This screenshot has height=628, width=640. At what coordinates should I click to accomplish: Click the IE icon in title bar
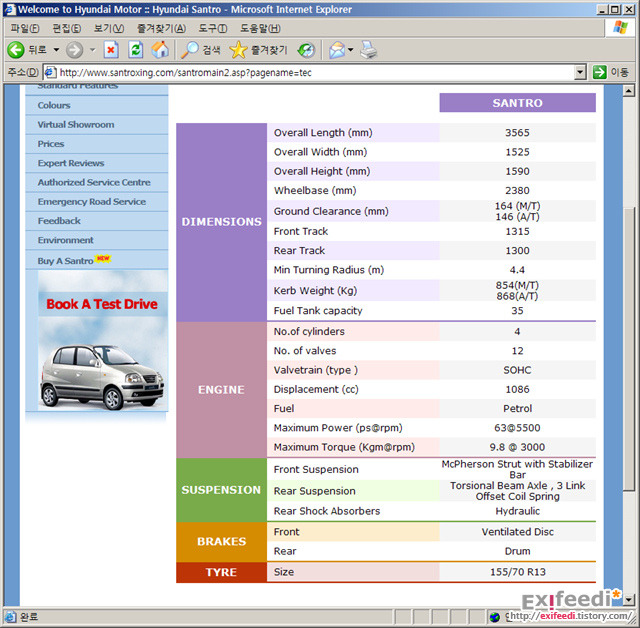[x=9, y=9]
